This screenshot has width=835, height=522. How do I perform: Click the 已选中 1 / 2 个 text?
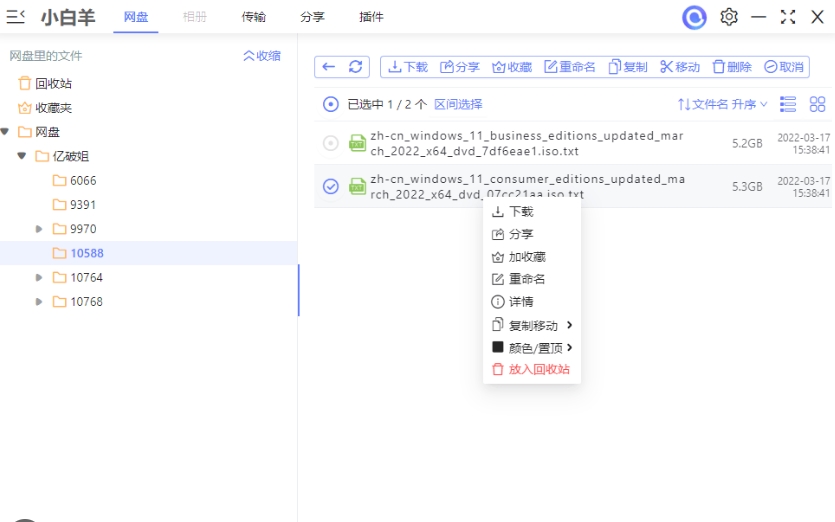click(x=387, y=104)
